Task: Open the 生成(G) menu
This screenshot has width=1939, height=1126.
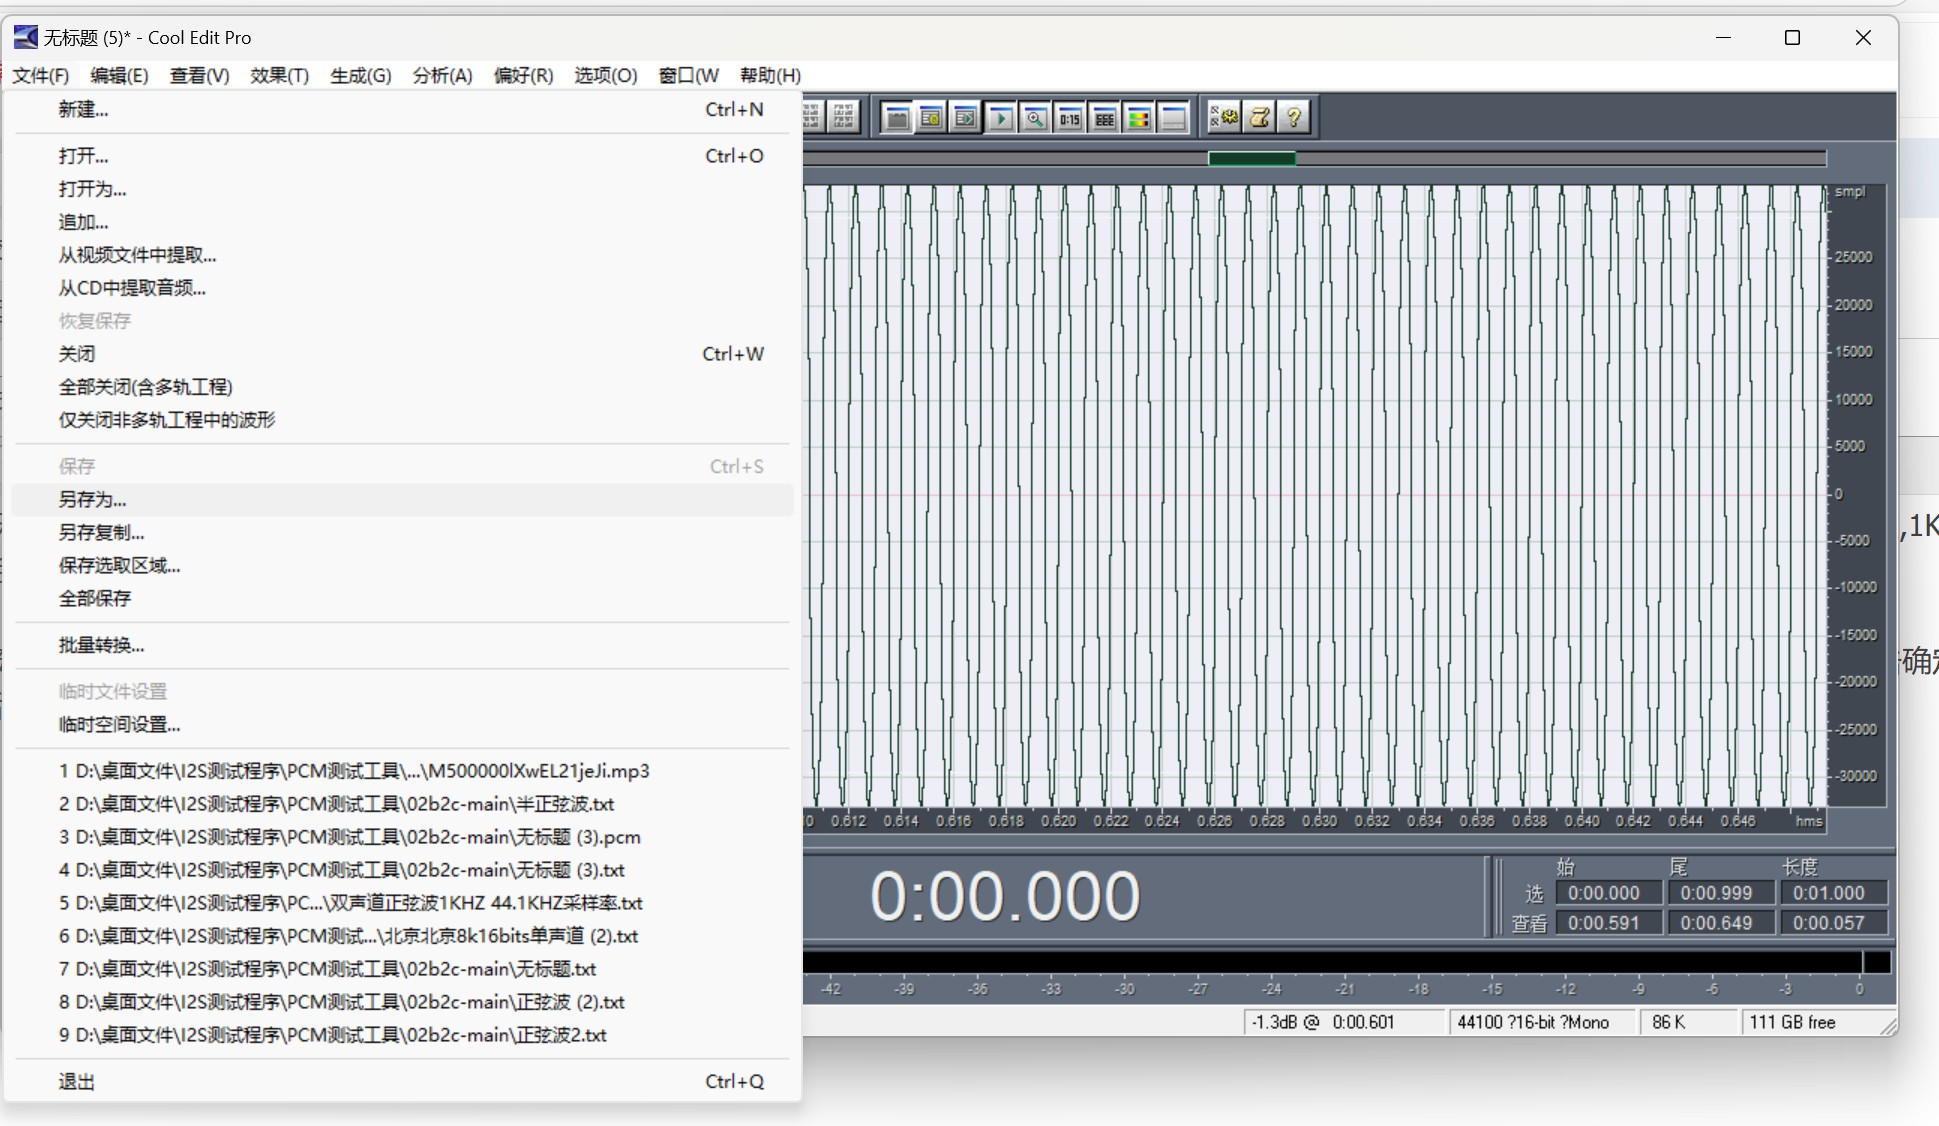Action: [360, 75]
